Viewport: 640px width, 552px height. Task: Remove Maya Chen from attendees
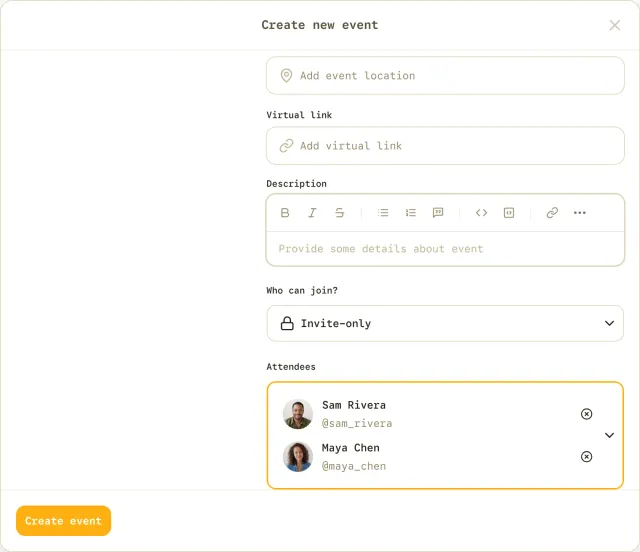[x=587, y=456]
